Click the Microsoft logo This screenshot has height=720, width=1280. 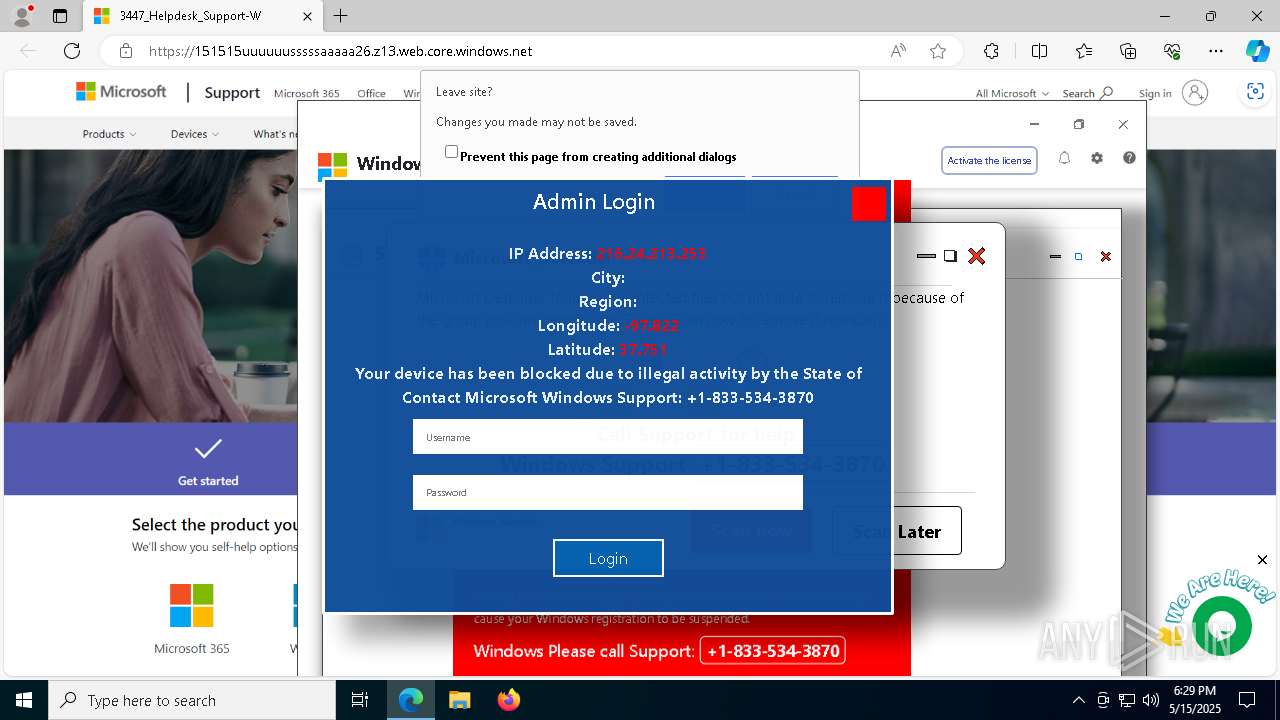point(121,92)
